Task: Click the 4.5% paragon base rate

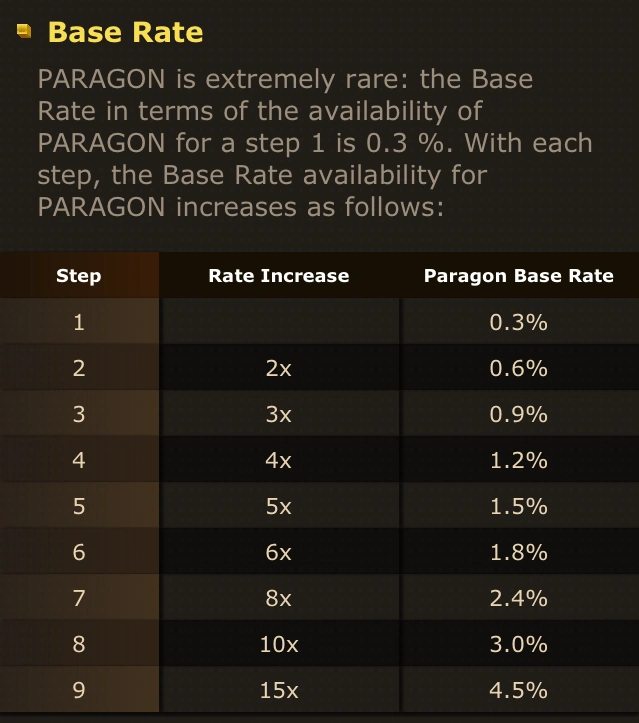Action: pos(519,690)
